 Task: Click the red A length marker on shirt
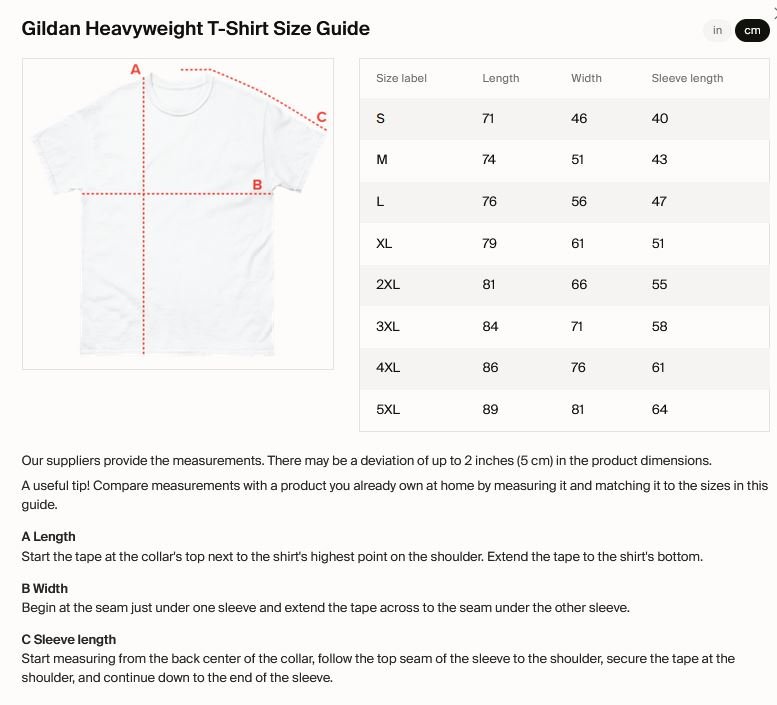click(136, 69)
